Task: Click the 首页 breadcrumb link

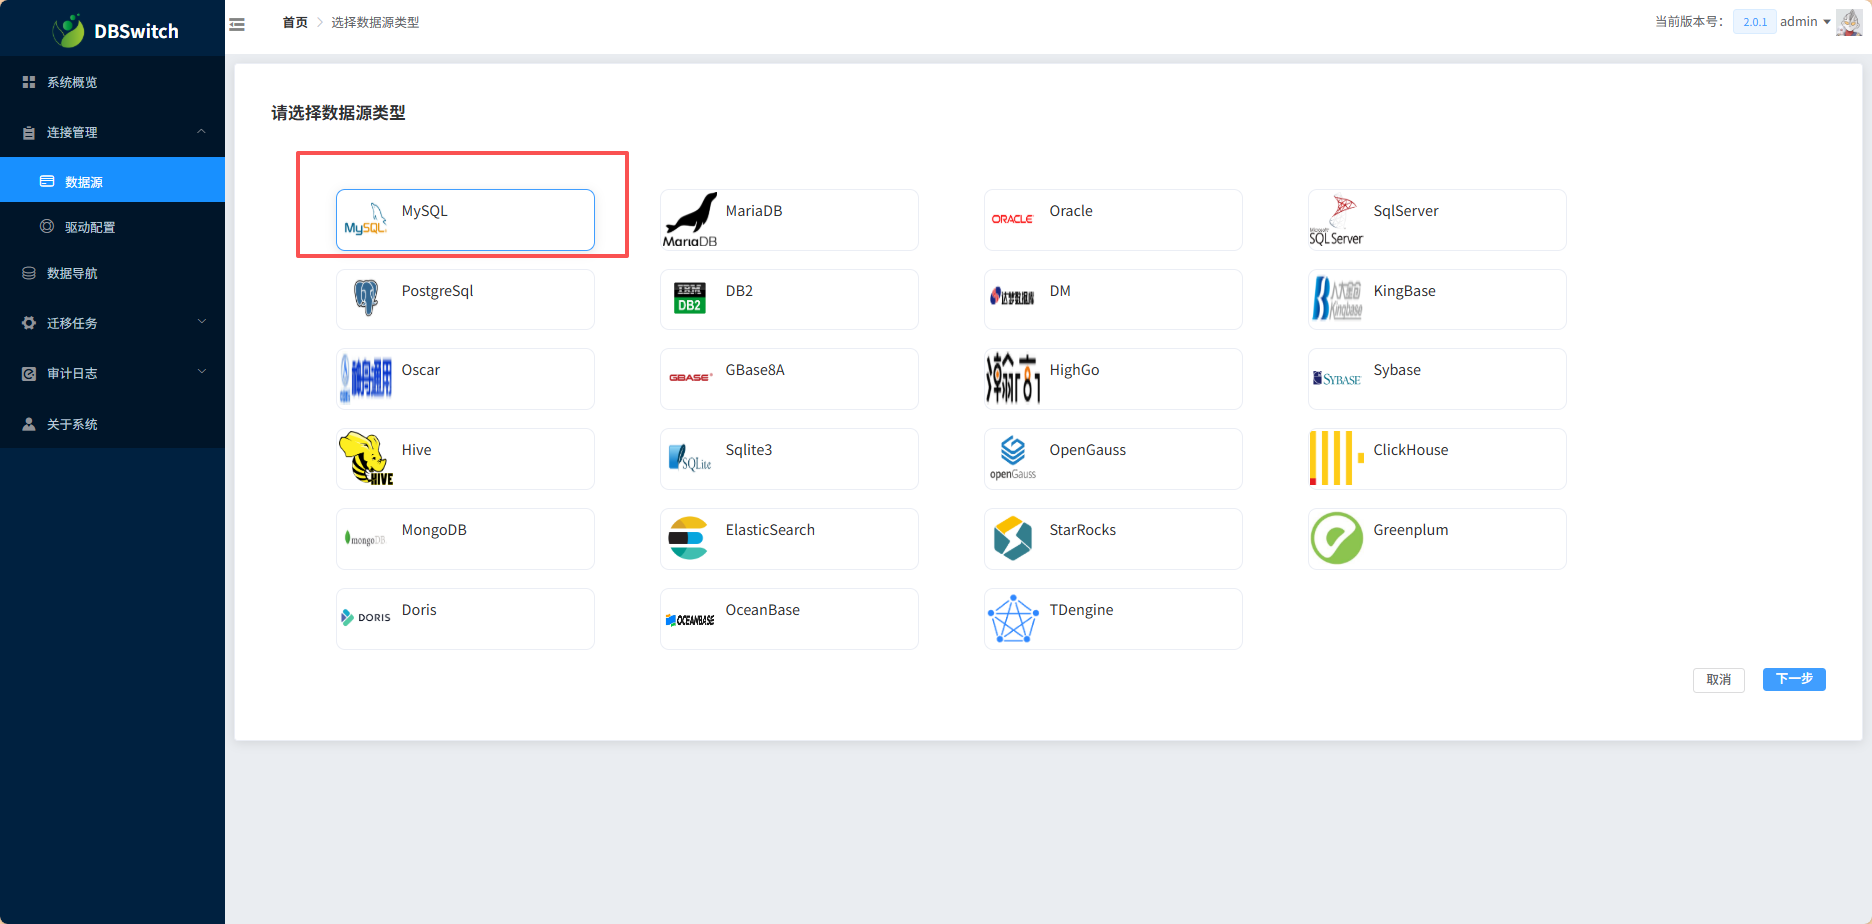Action: pyautogui.click(x=295, y=22)
